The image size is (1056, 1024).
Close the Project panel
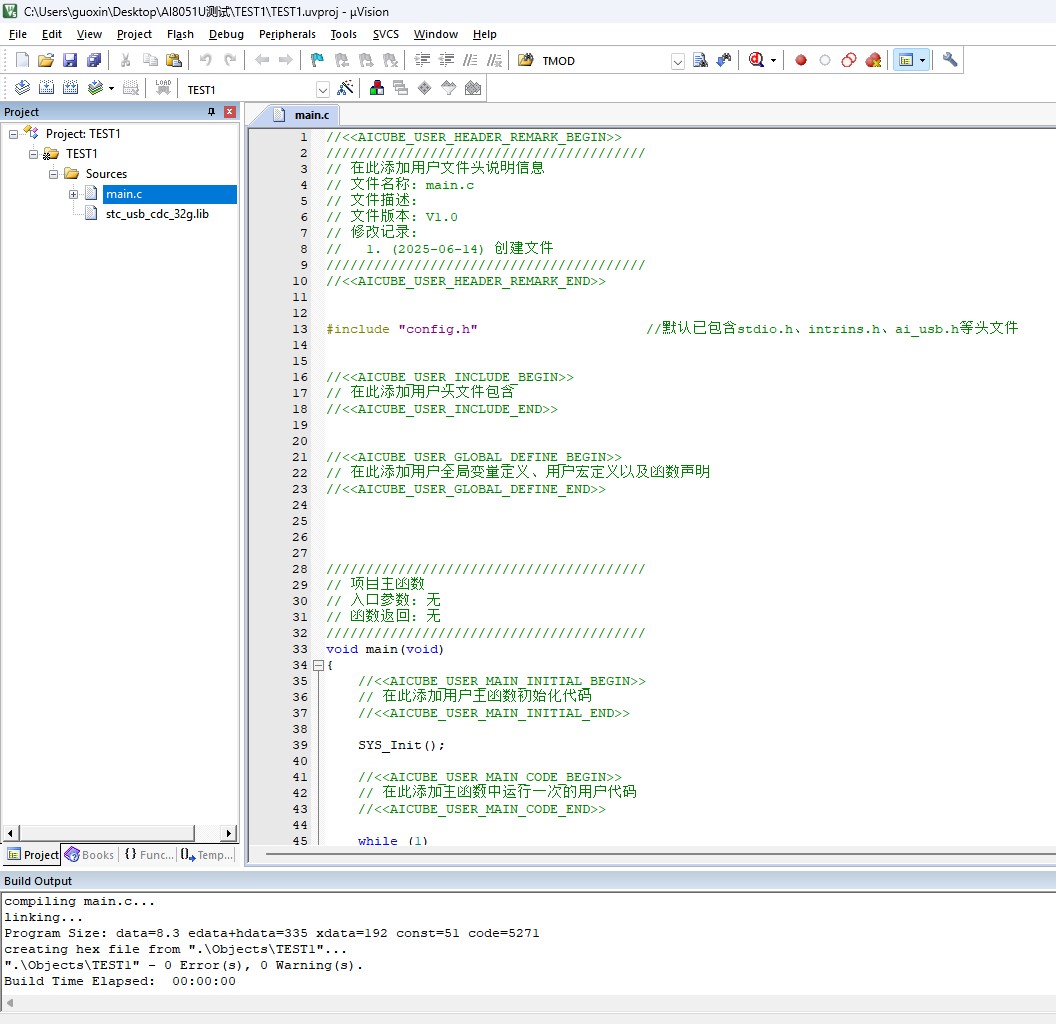point(230,112)
